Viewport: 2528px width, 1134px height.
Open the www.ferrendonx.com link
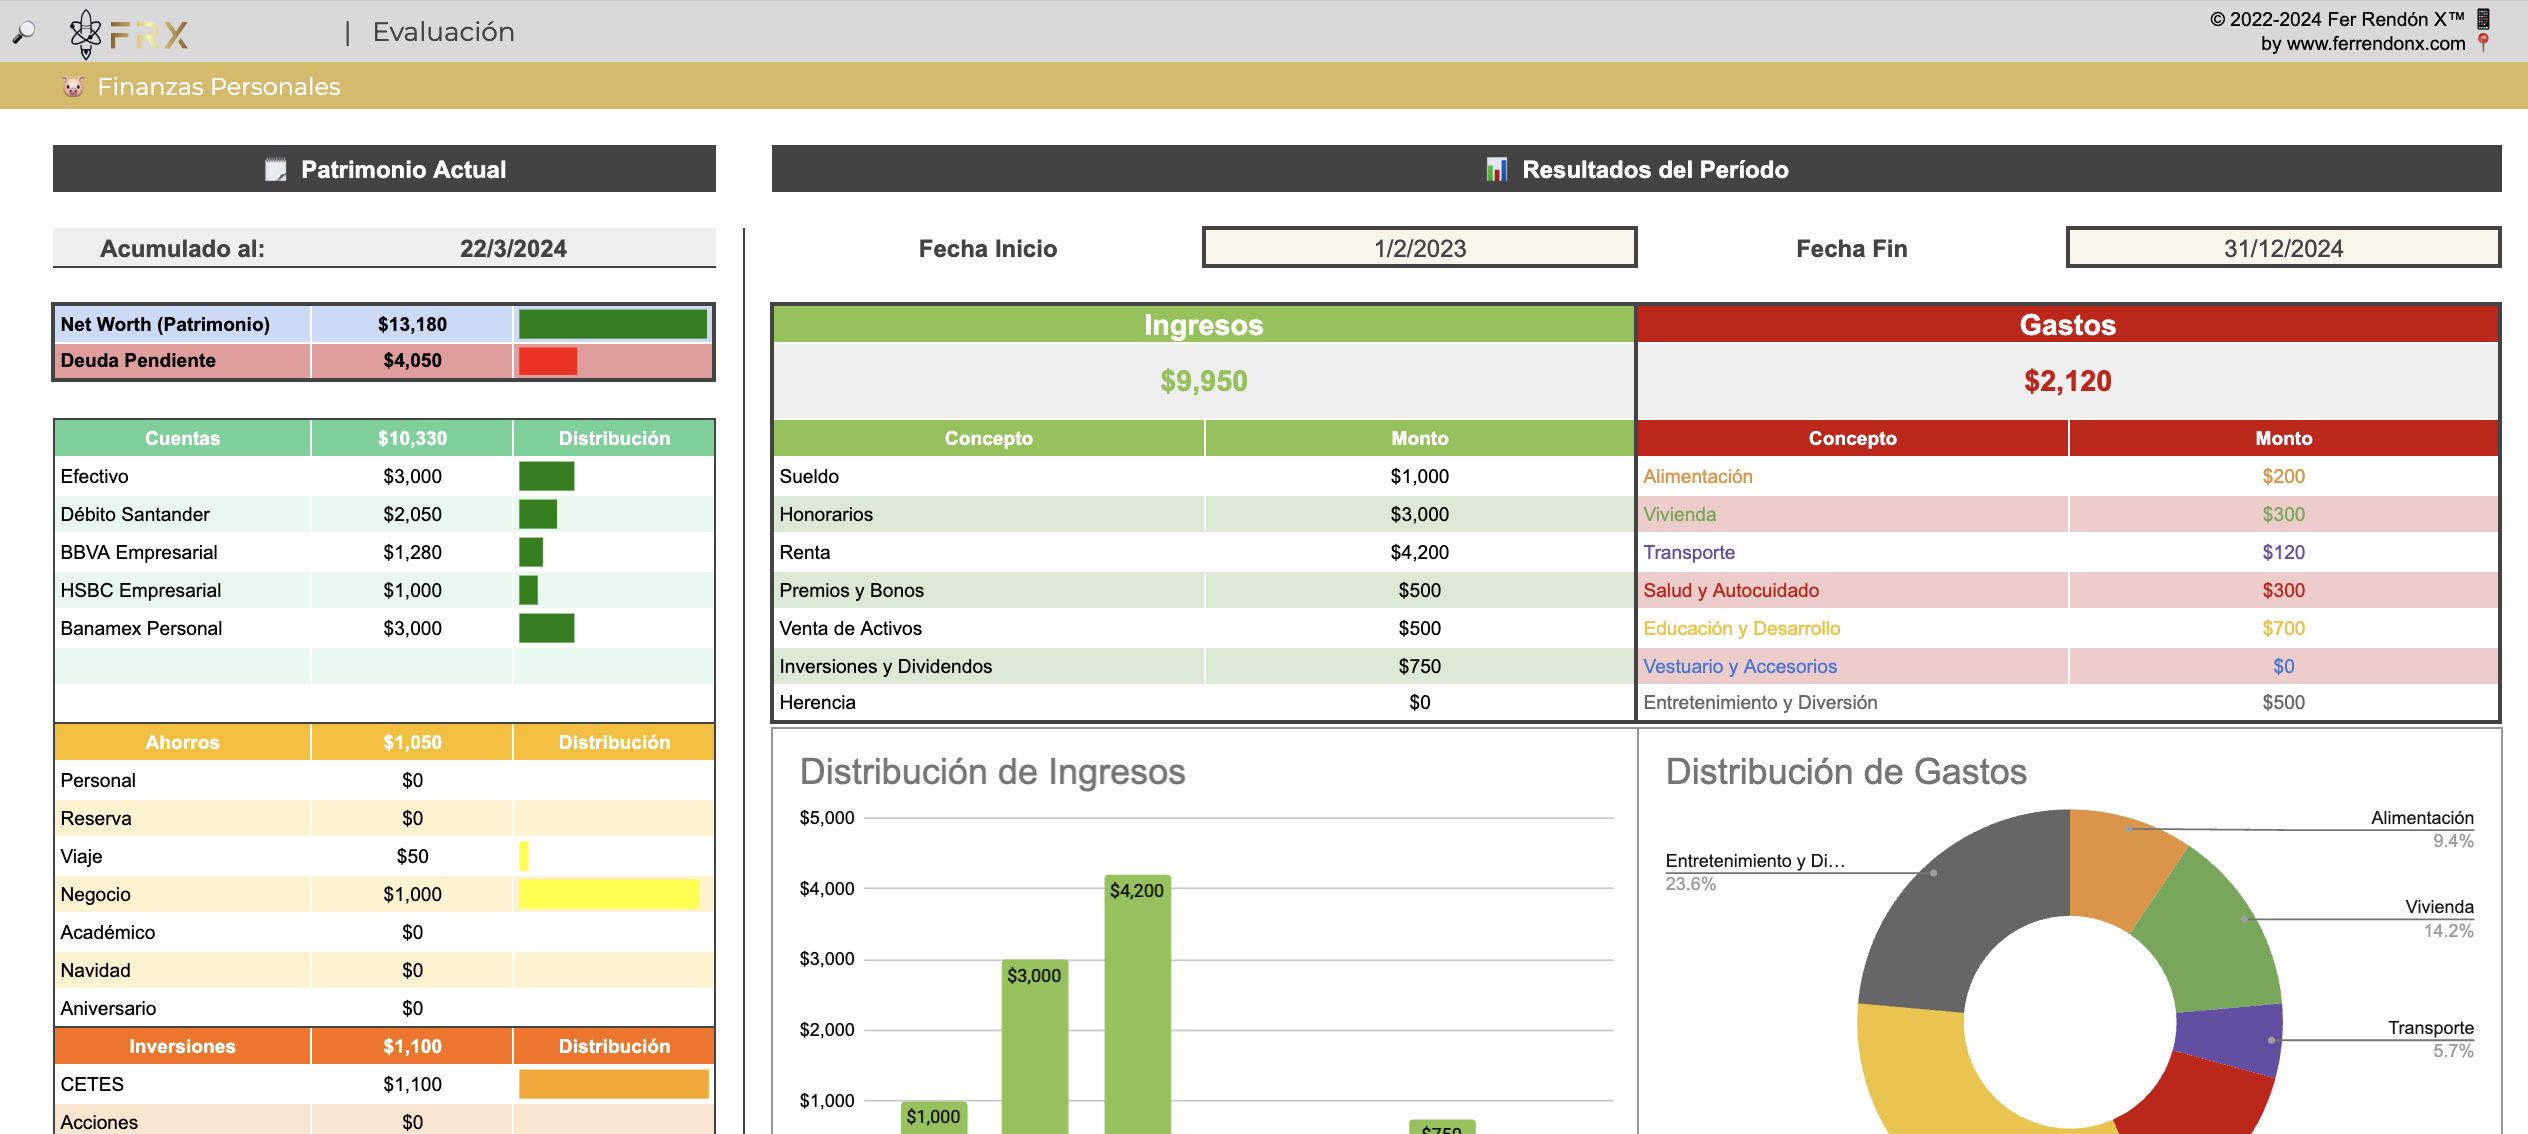(2376, 43)
